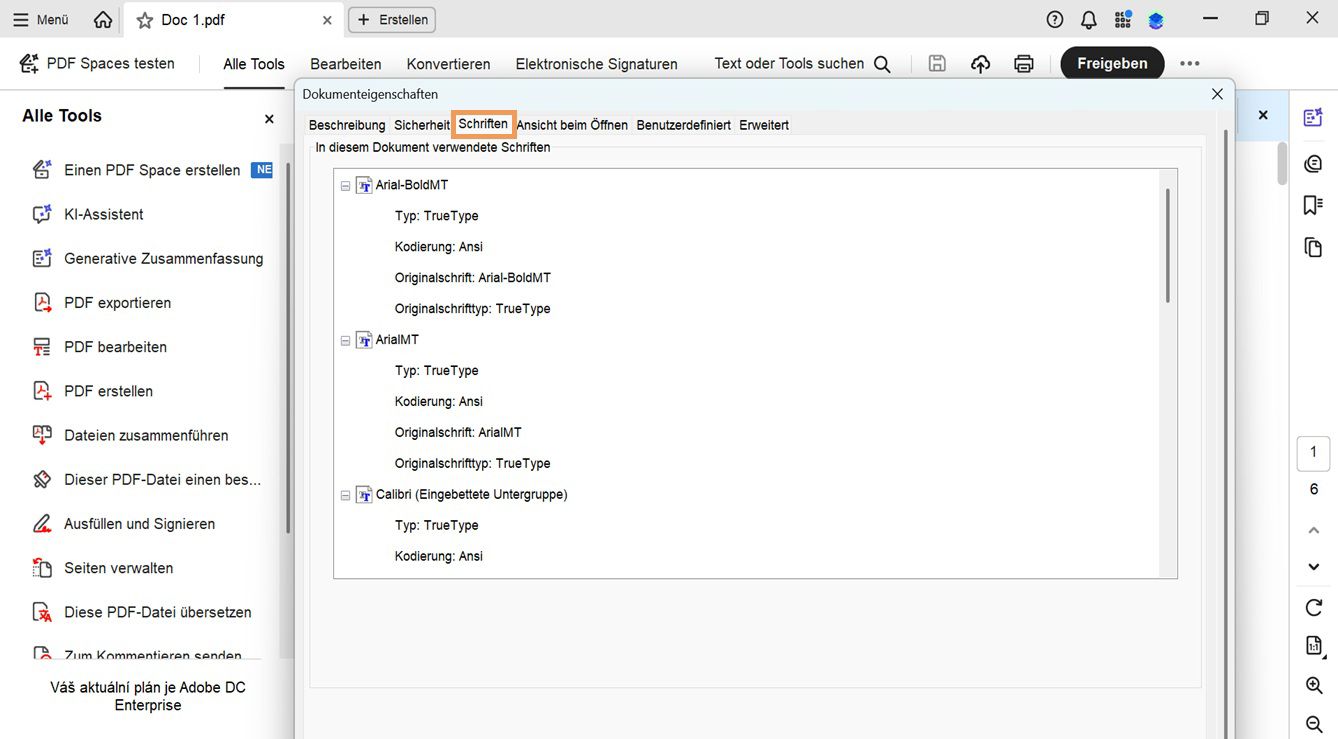The width and height of the screenshot is (1338, 739).
Task: Open the Ansicht beim Öffnen tab
Action: 572,125
